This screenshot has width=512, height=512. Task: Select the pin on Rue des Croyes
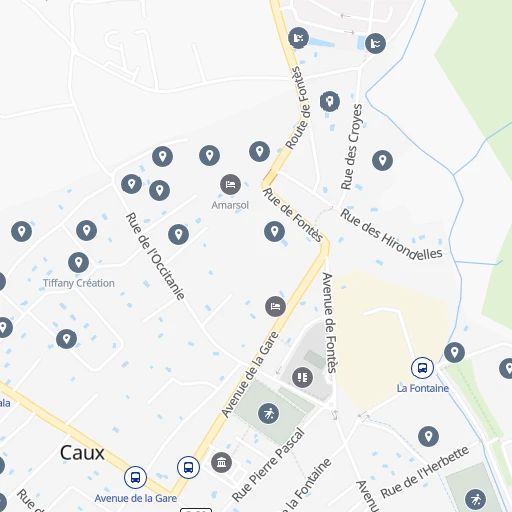[x=330, y=101]
